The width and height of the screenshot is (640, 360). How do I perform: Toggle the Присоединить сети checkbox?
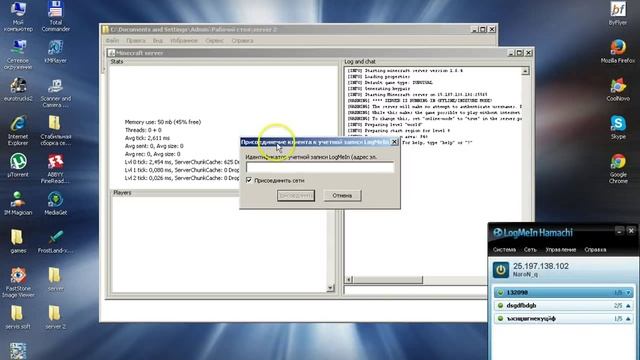(249, 180)
